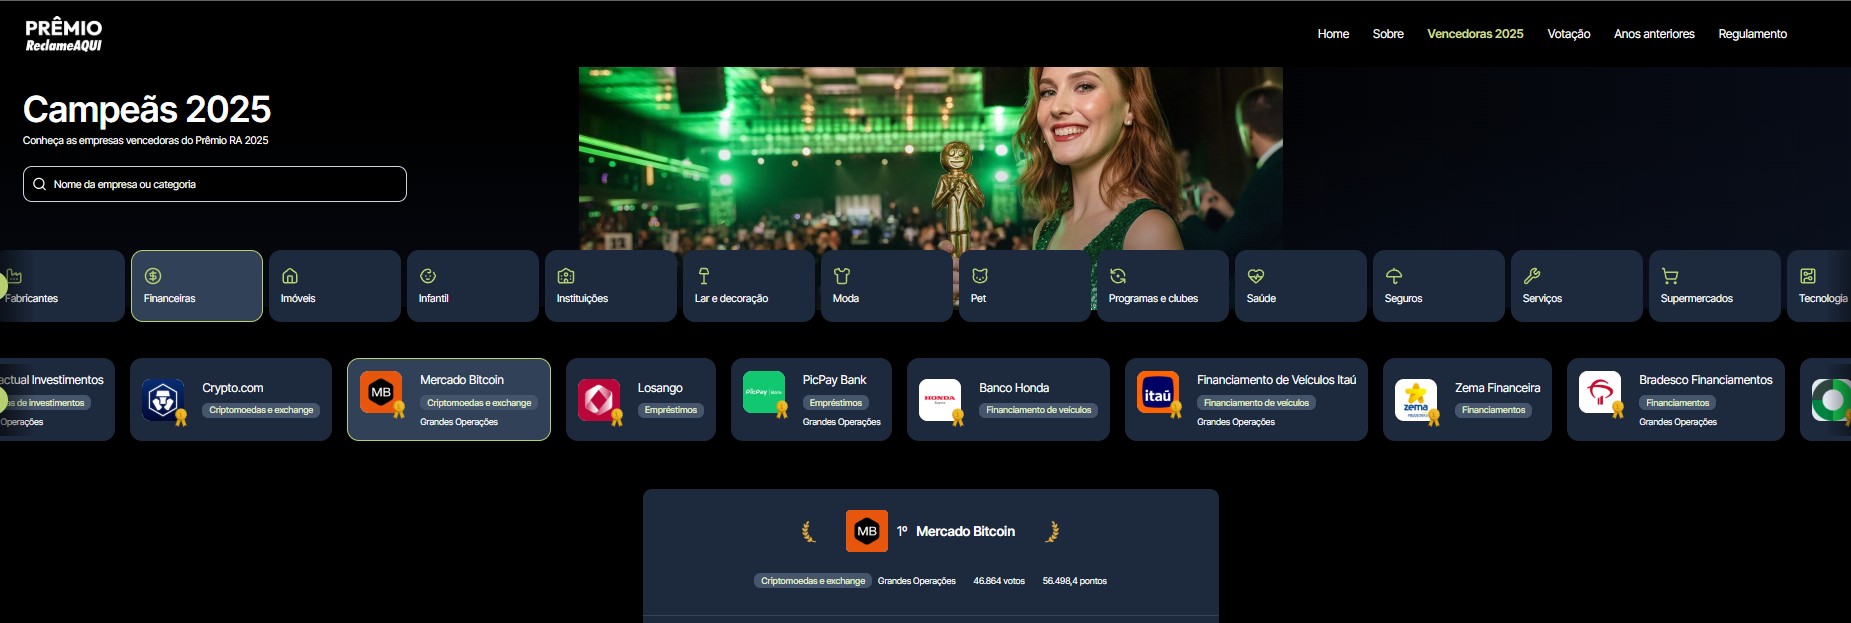
Task: Select the Seguros umbrella icon
Action: tap(1394, 276)
